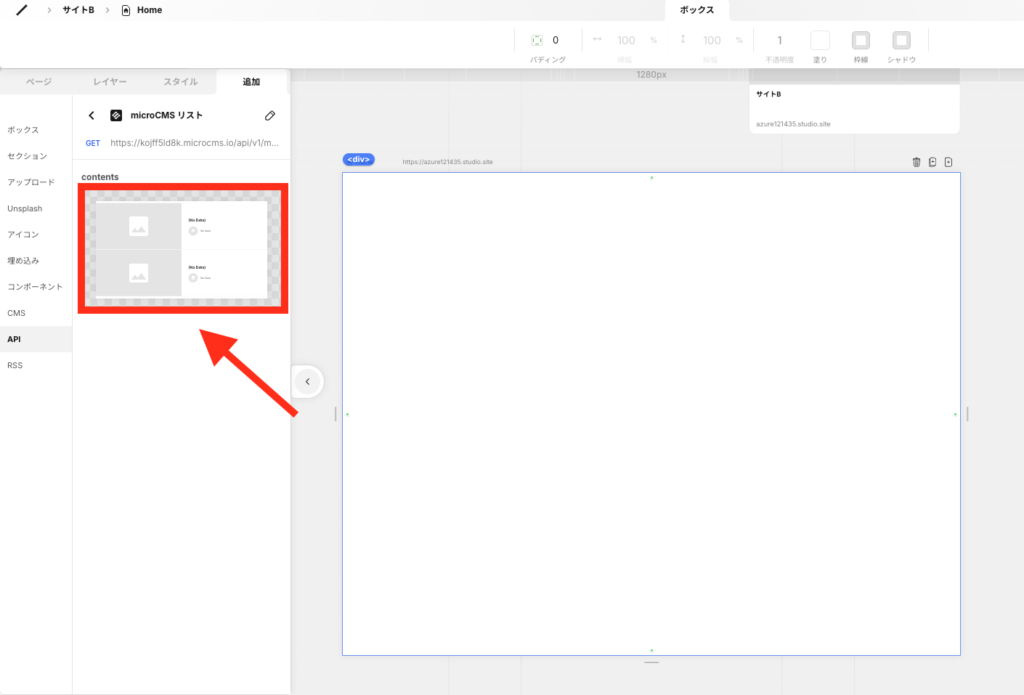Click the microCMS logo icon

coord(116,116)
